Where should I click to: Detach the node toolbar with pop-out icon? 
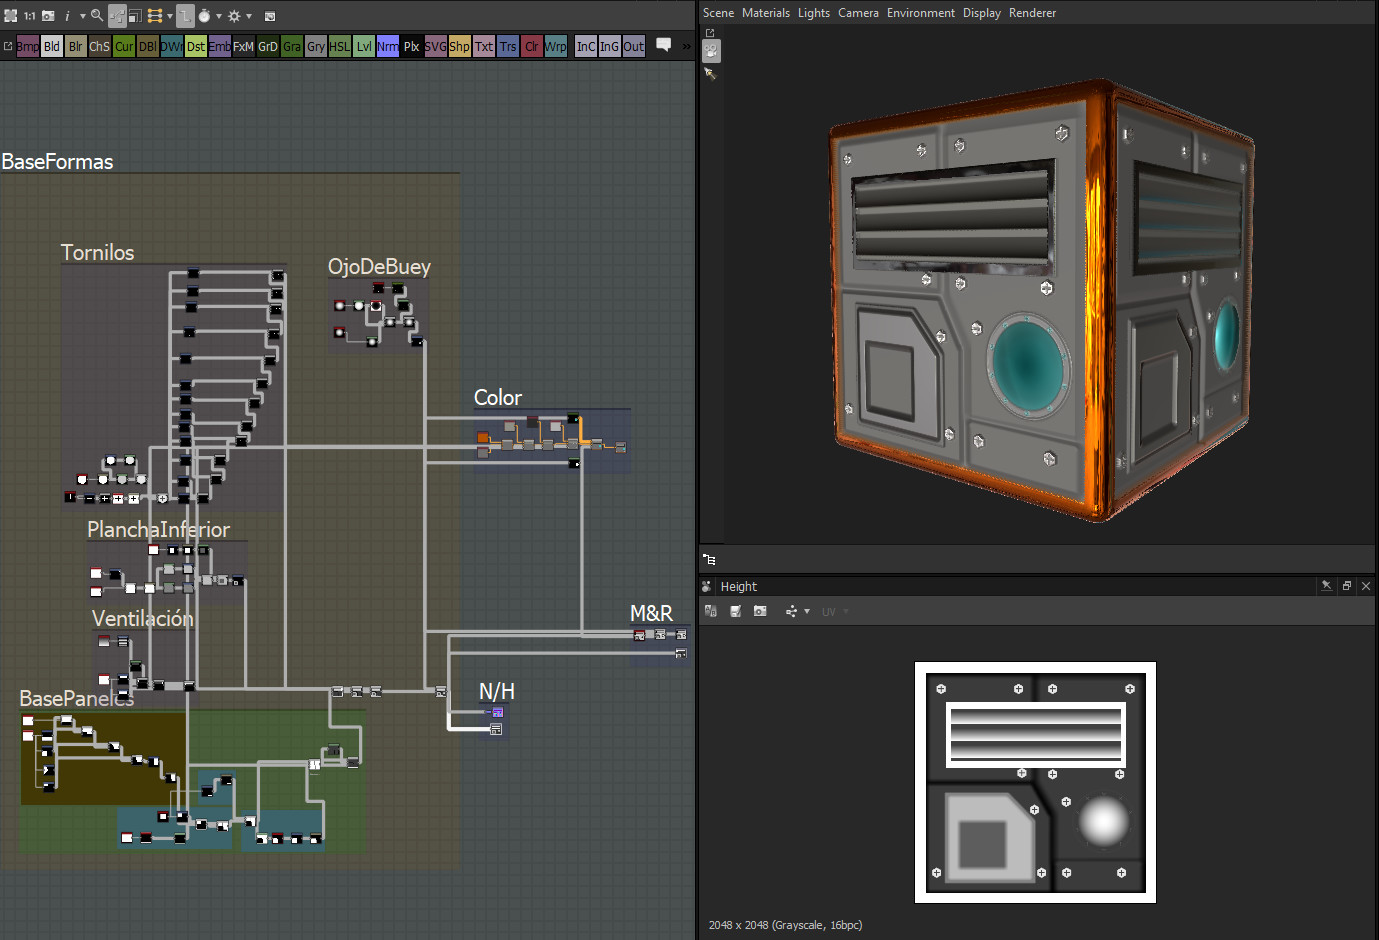coord(8,46)
